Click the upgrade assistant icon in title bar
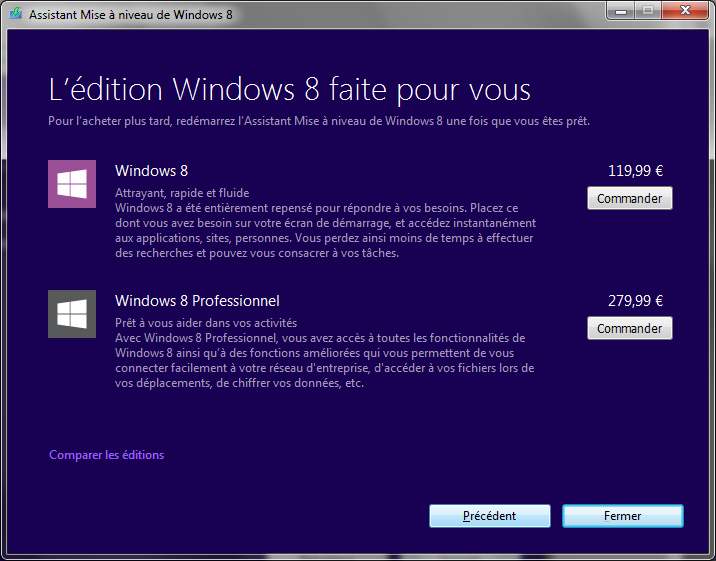 coord(14,16)
